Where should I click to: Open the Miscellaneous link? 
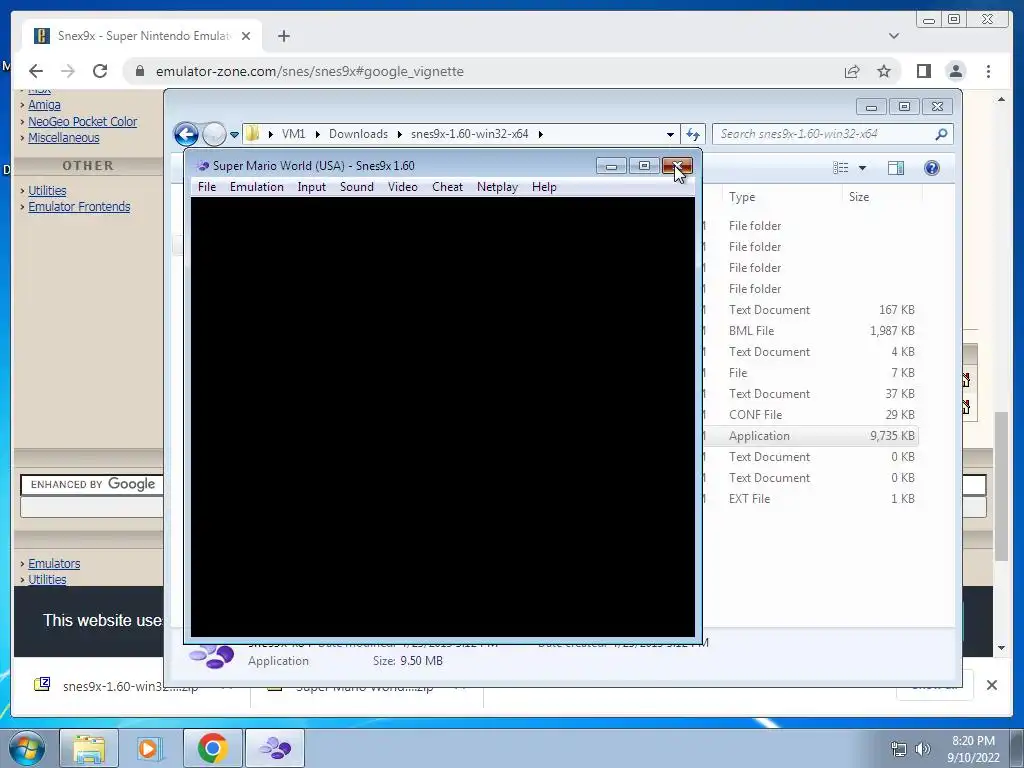(63, 138)
